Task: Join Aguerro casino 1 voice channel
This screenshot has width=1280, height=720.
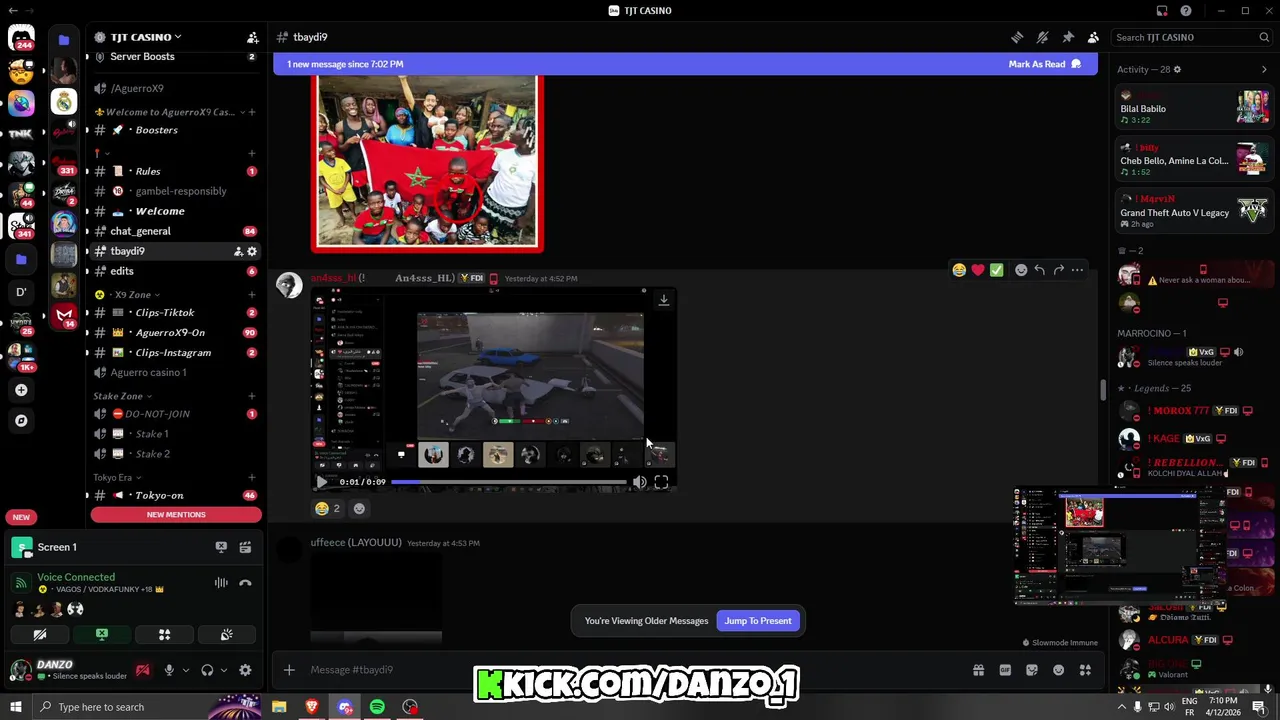Action: point(175,373)
